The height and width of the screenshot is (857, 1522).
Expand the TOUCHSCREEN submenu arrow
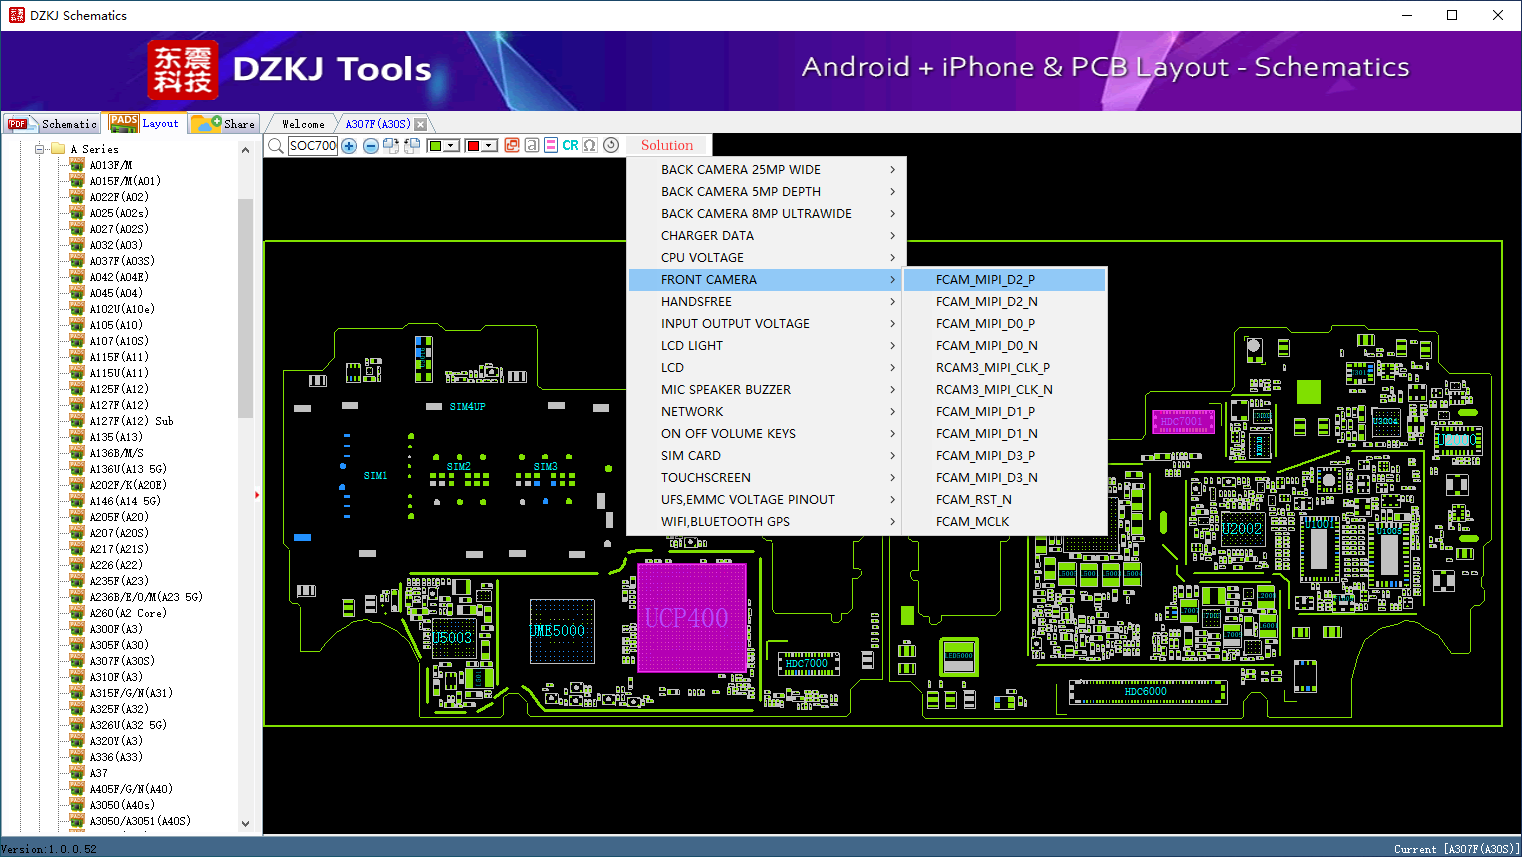coord(892,478)
